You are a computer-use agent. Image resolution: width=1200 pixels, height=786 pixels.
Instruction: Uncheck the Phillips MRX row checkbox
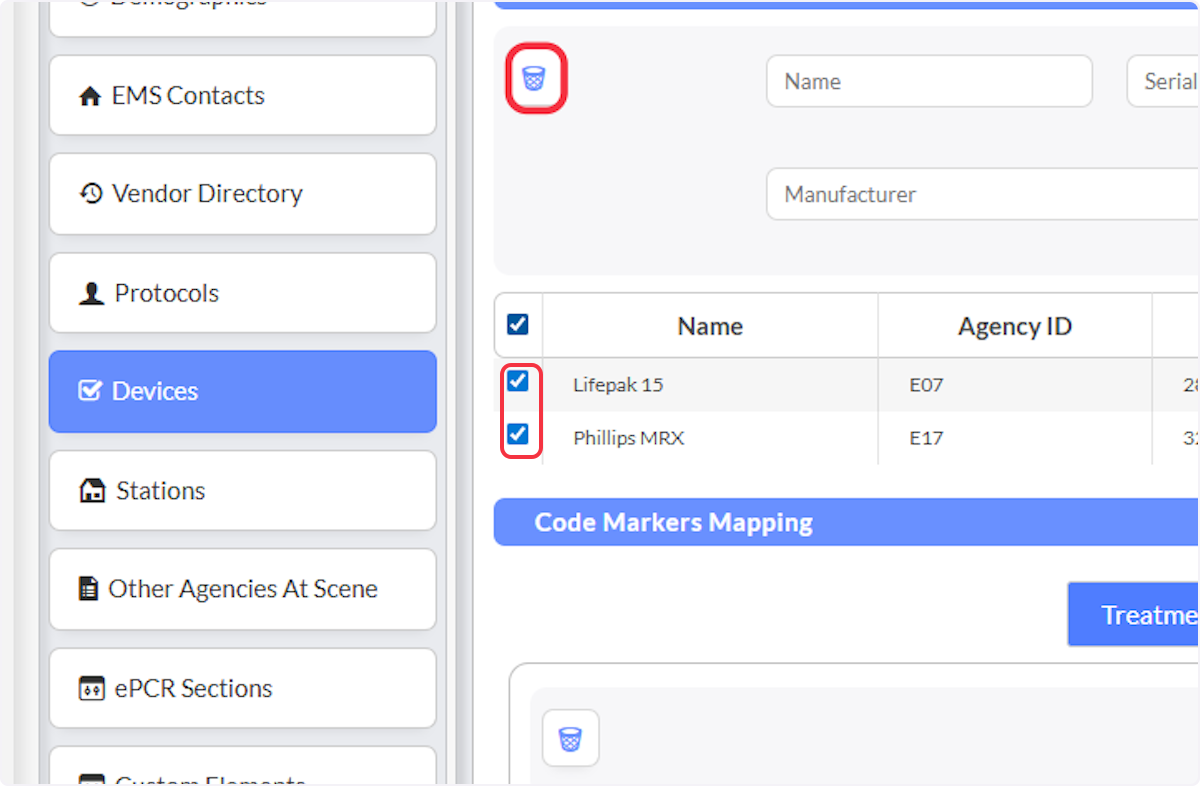518,434
